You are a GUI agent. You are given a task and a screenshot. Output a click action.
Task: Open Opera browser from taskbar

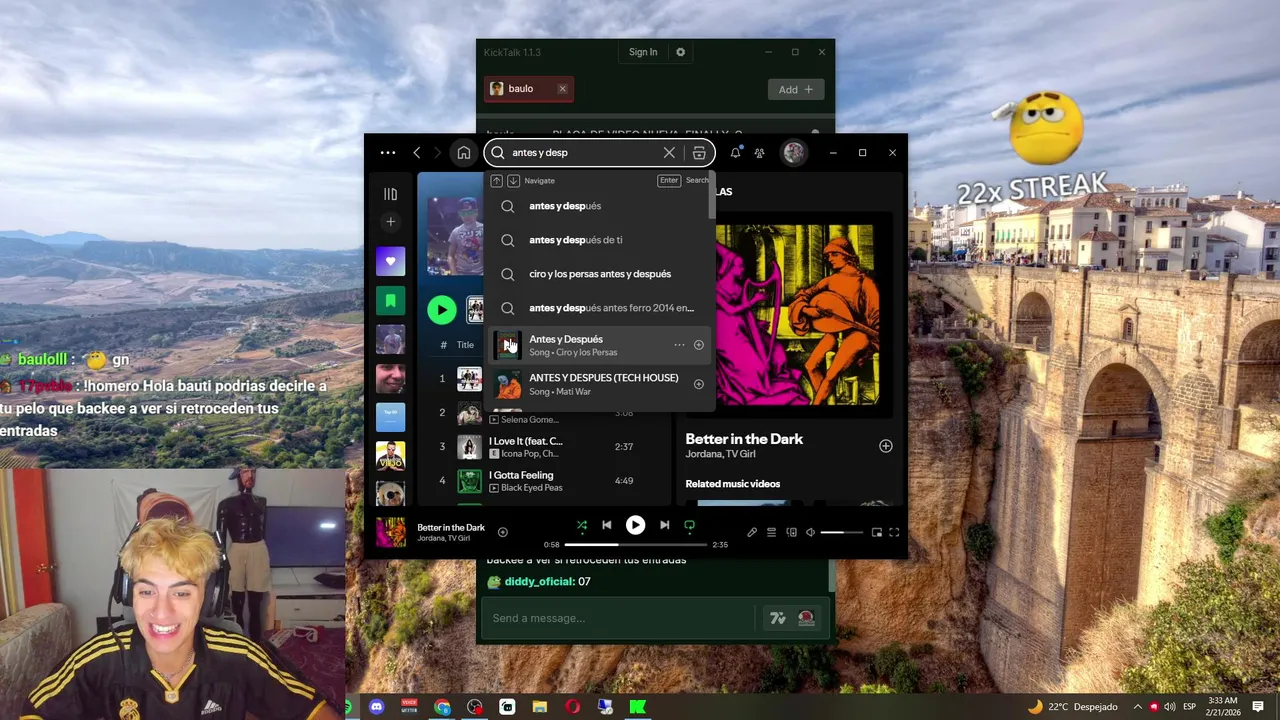(x=572, y=707)
